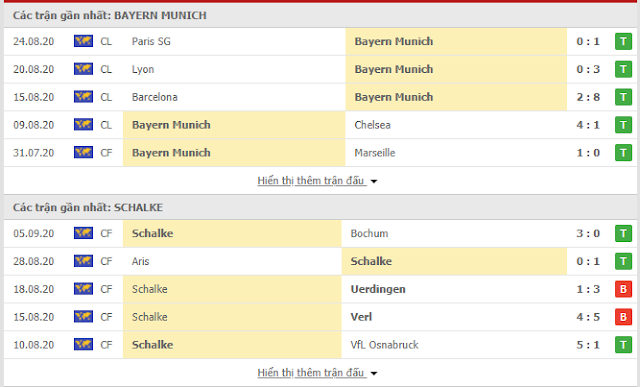
Task: Click the green T badge for Marseille match
Action: pos(623,153)
